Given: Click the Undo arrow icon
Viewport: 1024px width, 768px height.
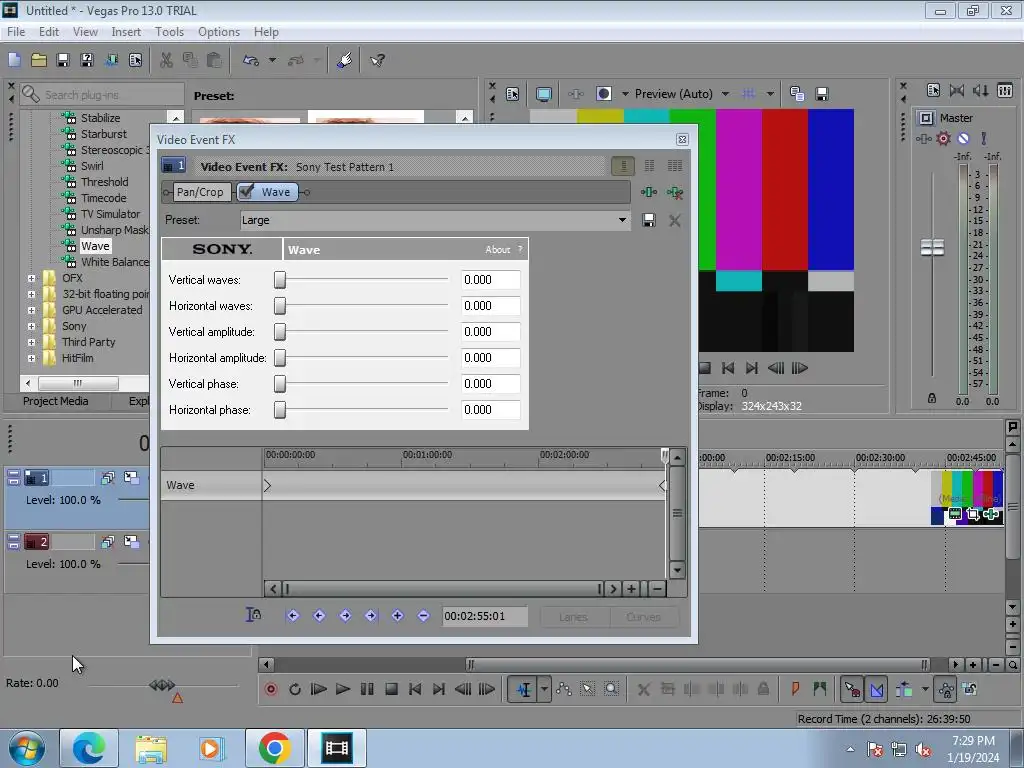Looking at the screenshot, I should (x=251, y=61).
